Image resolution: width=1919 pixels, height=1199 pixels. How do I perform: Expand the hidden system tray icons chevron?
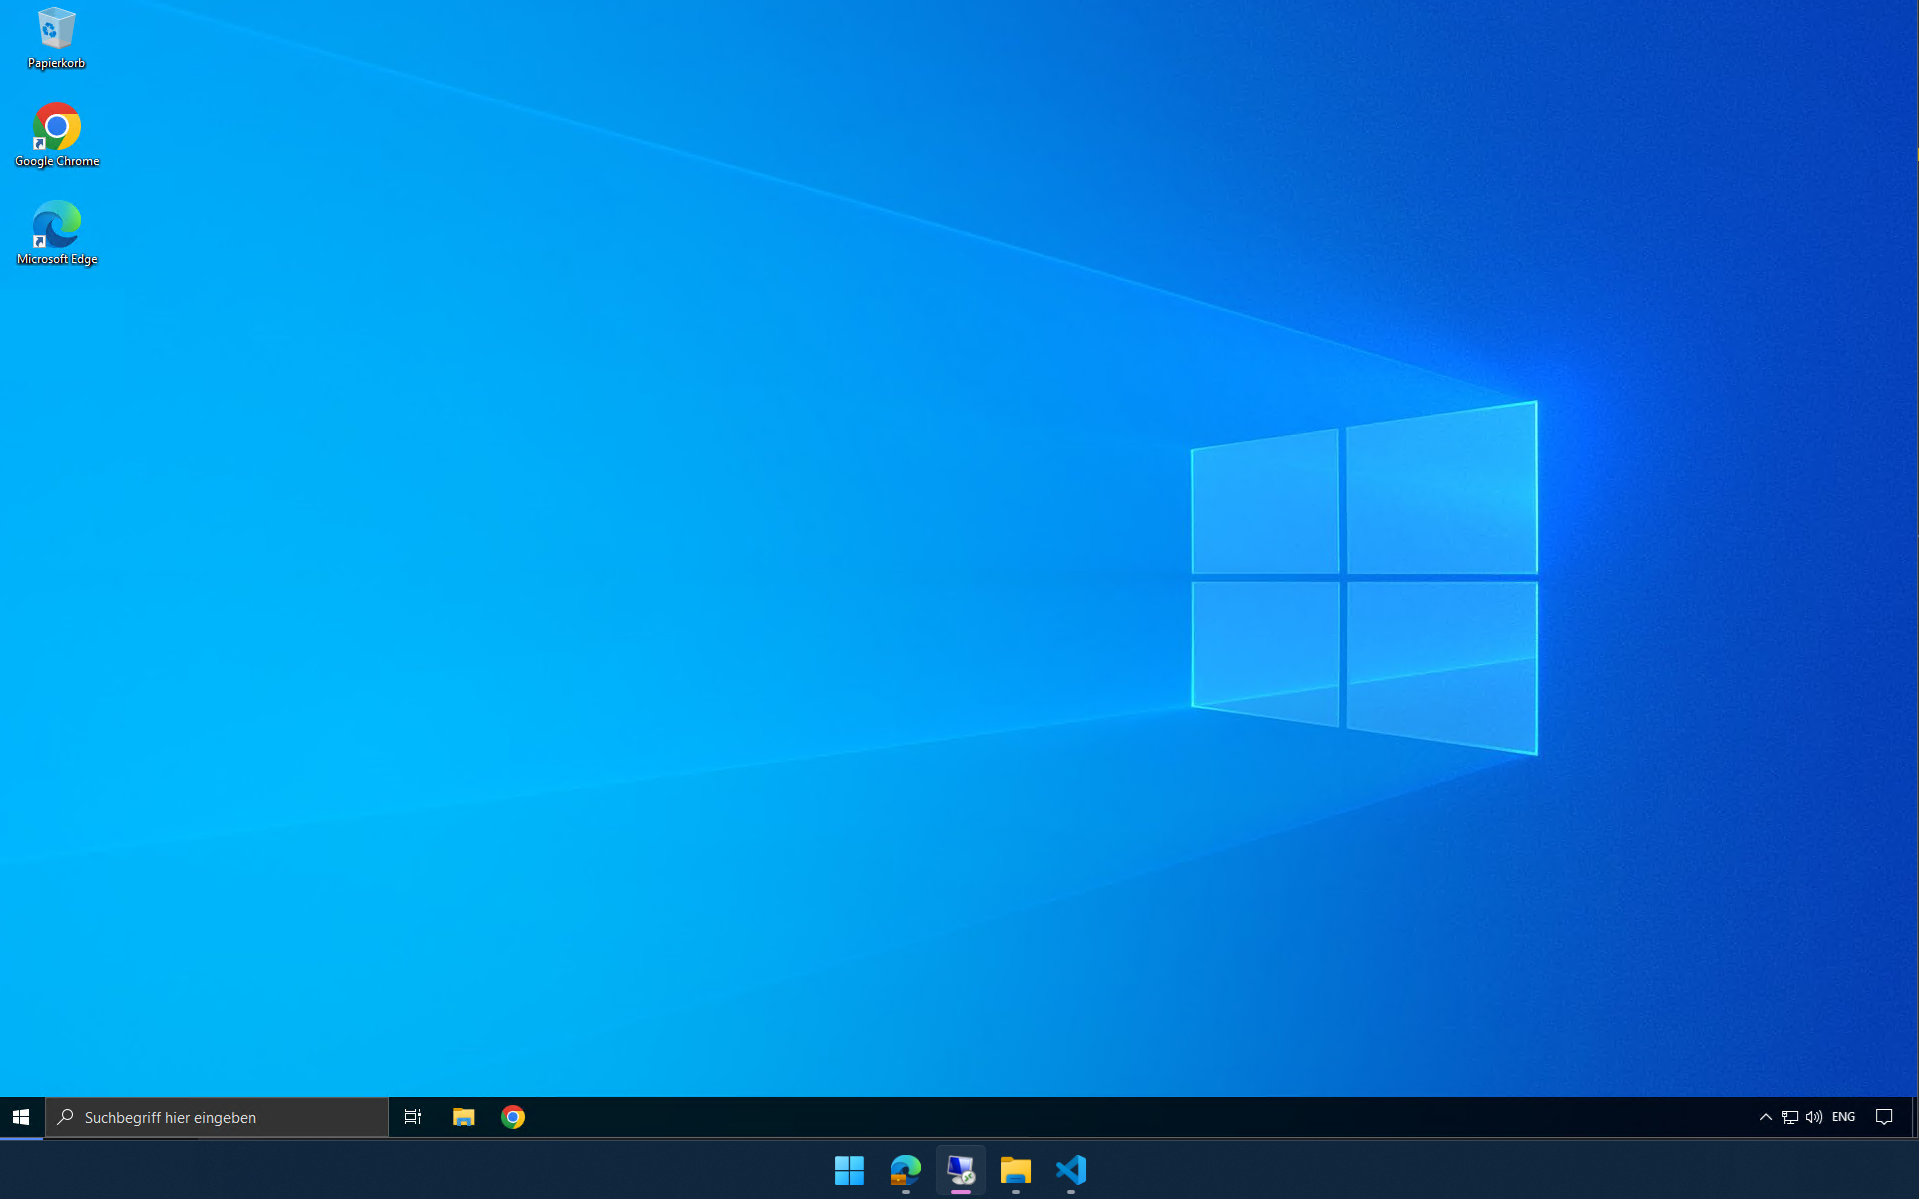click(1765, 1117)
